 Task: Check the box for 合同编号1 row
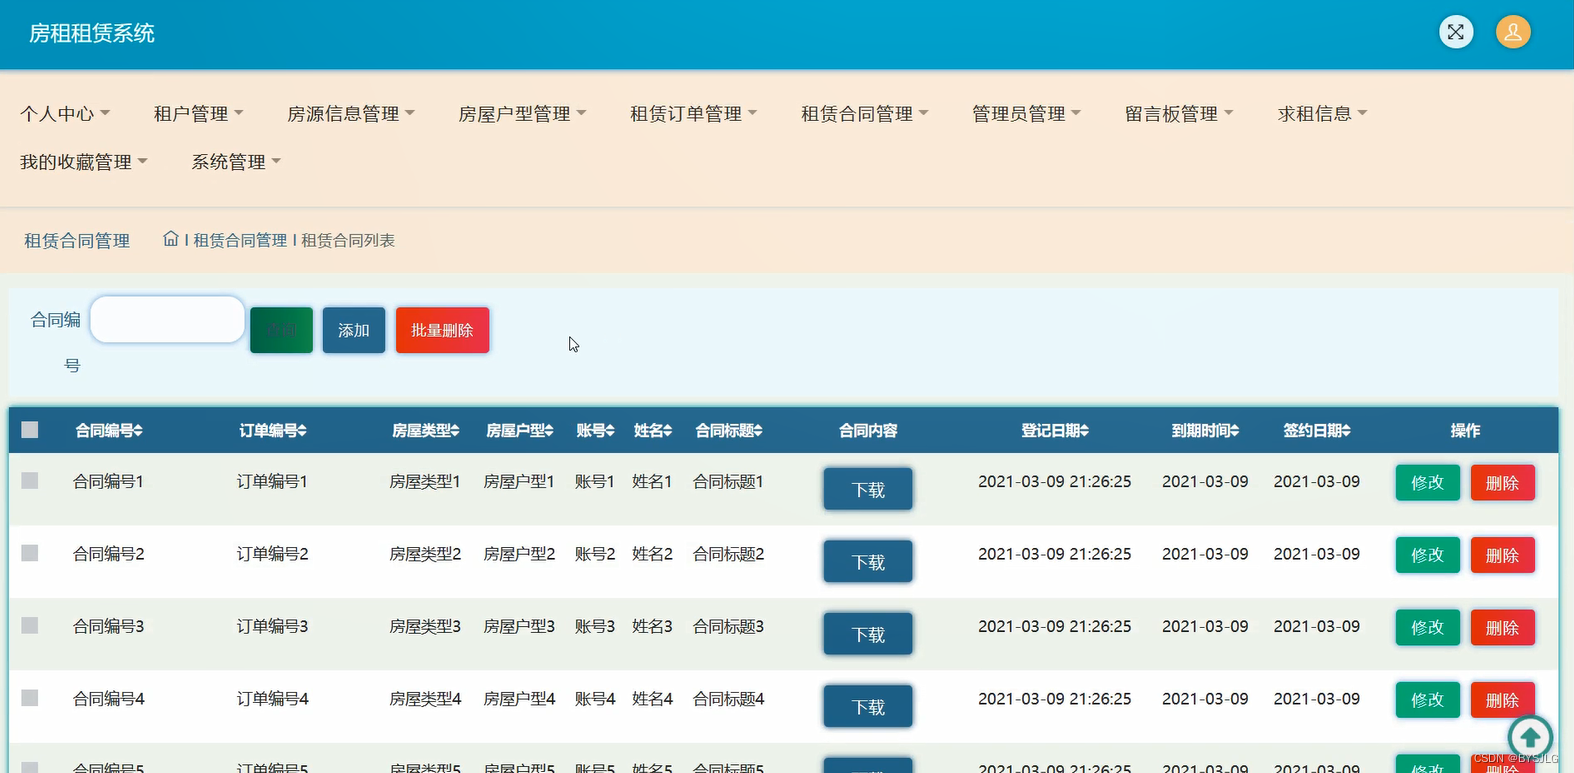(x=30, y=481)
